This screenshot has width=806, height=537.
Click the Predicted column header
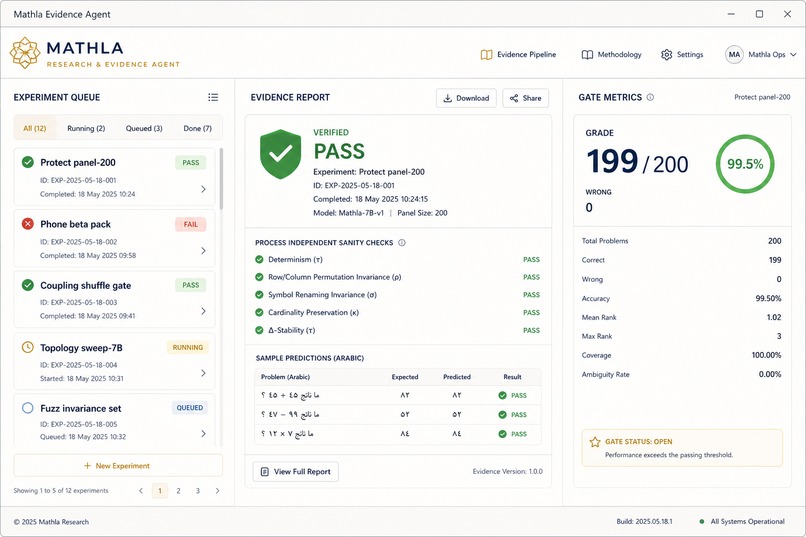(457, 377)
